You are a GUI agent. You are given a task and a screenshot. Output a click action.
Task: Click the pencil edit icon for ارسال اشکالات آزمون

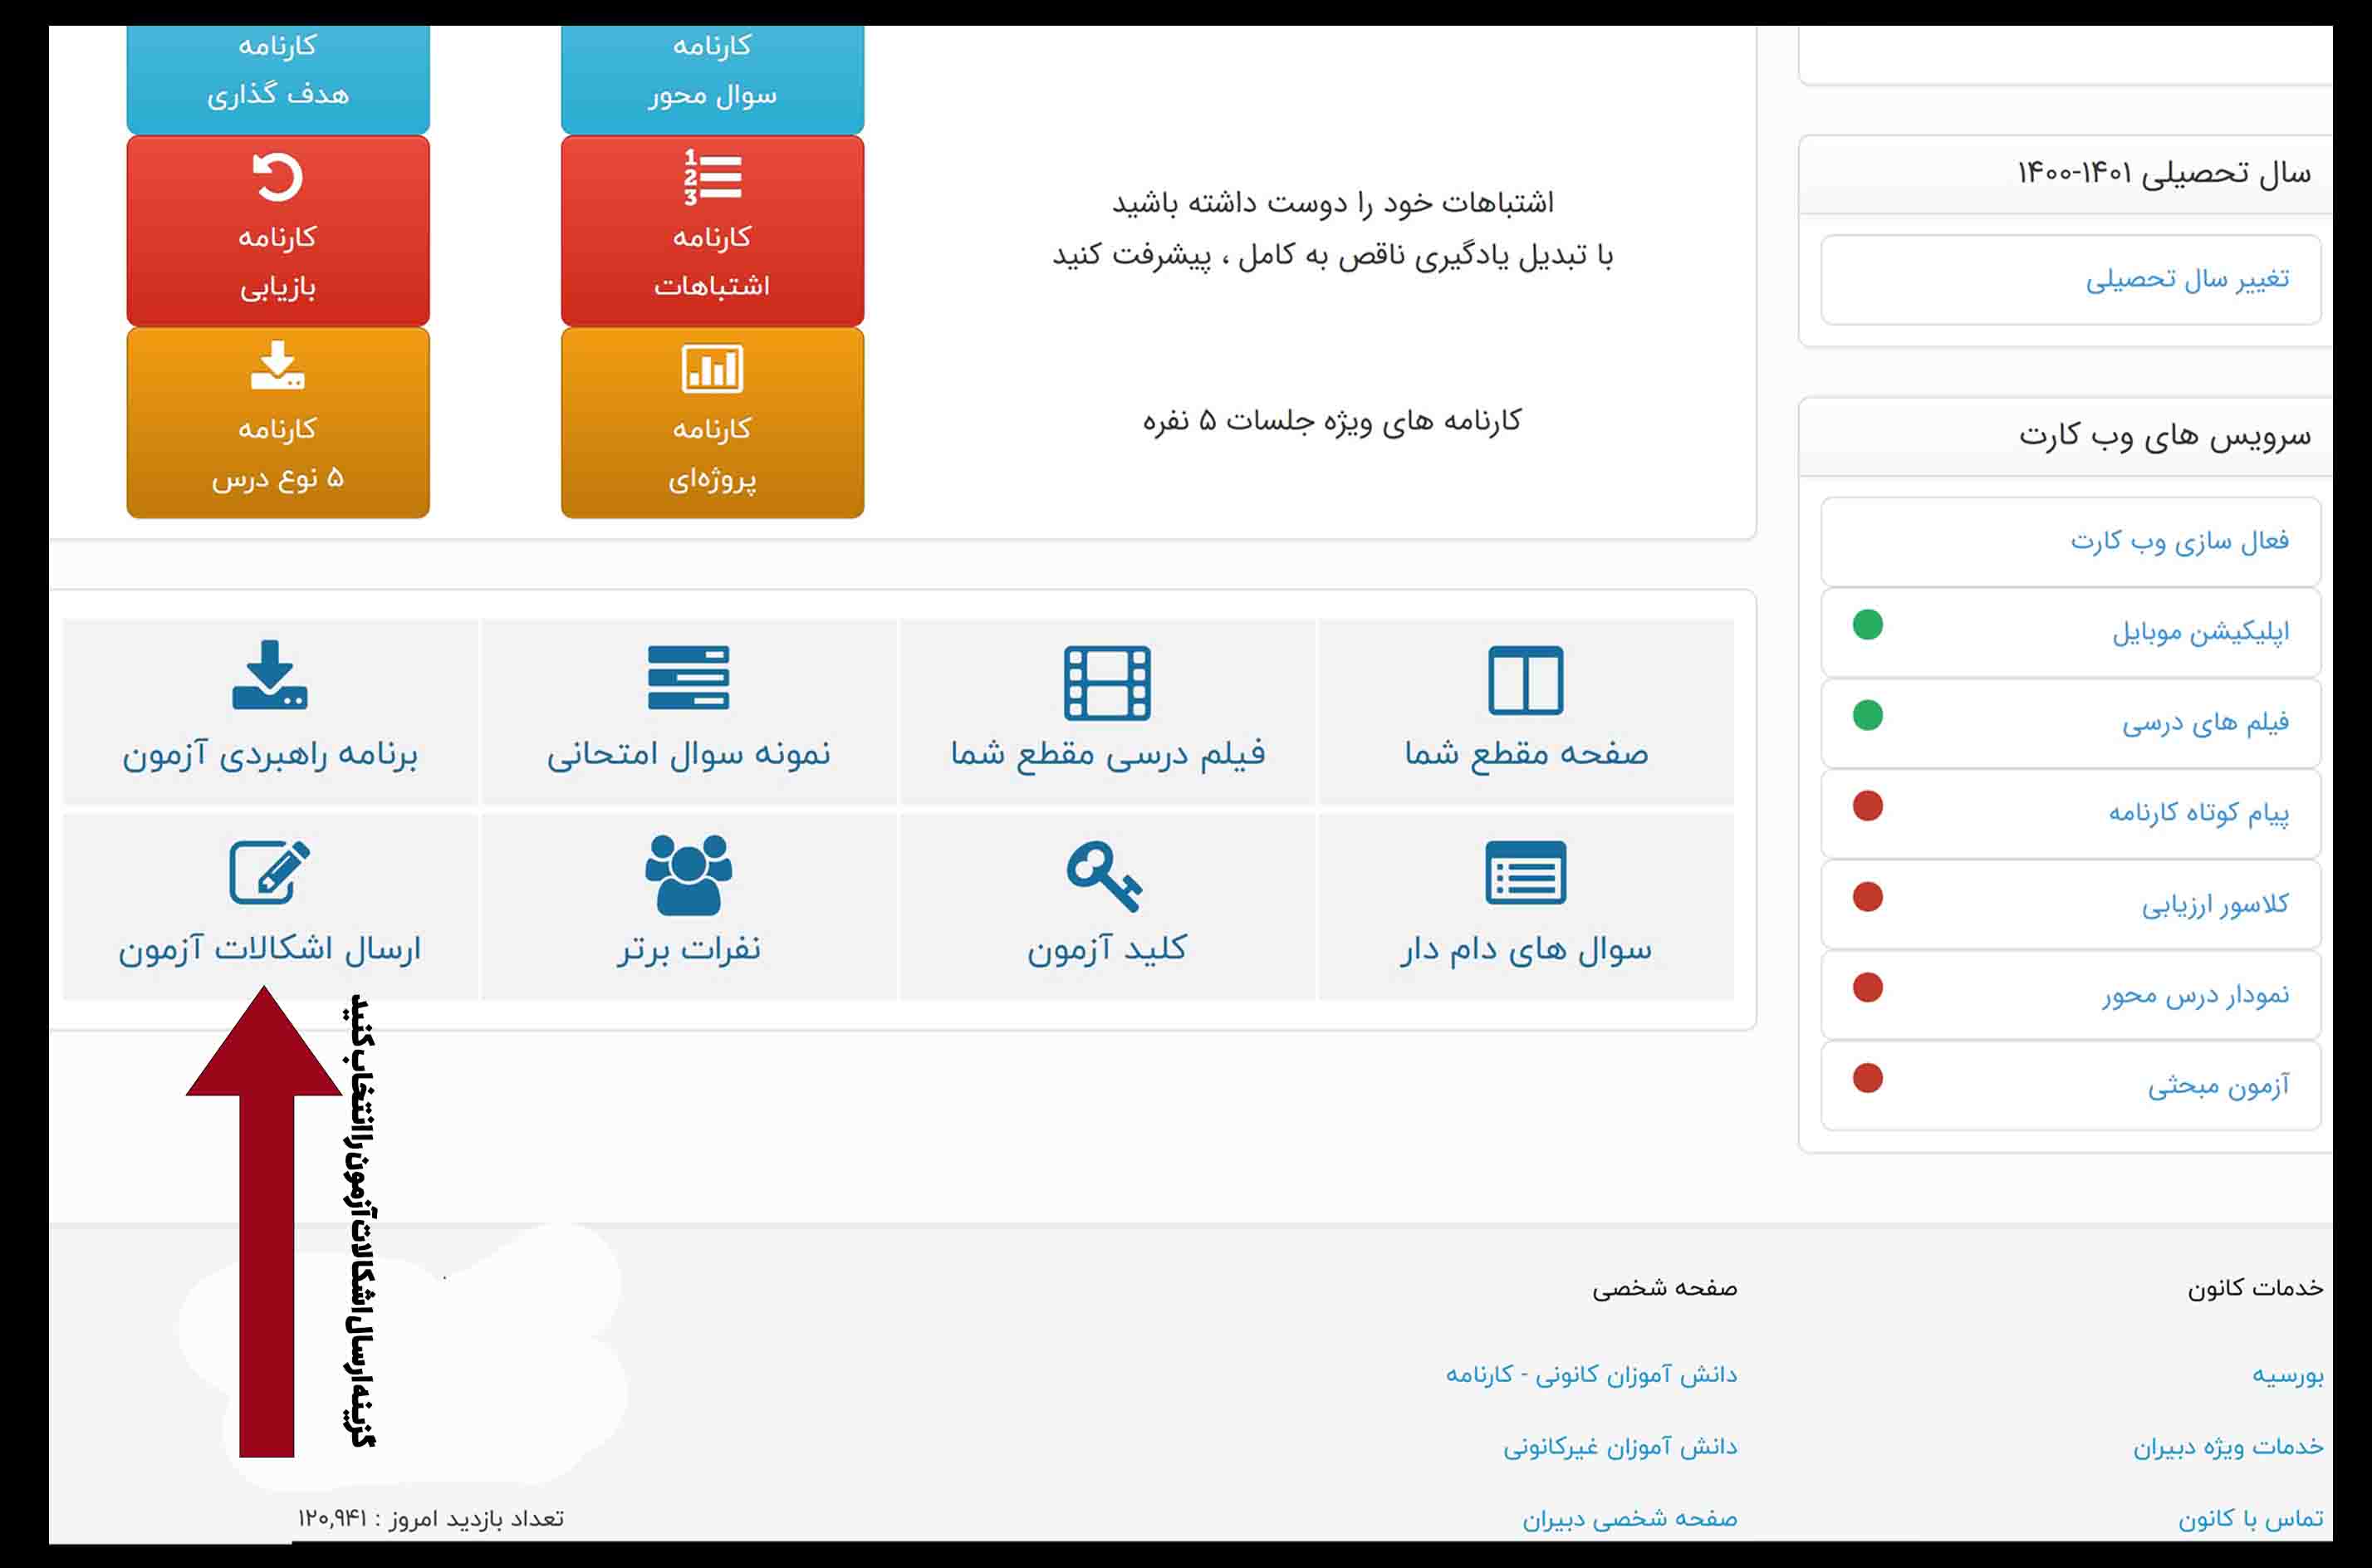point(269,872)
